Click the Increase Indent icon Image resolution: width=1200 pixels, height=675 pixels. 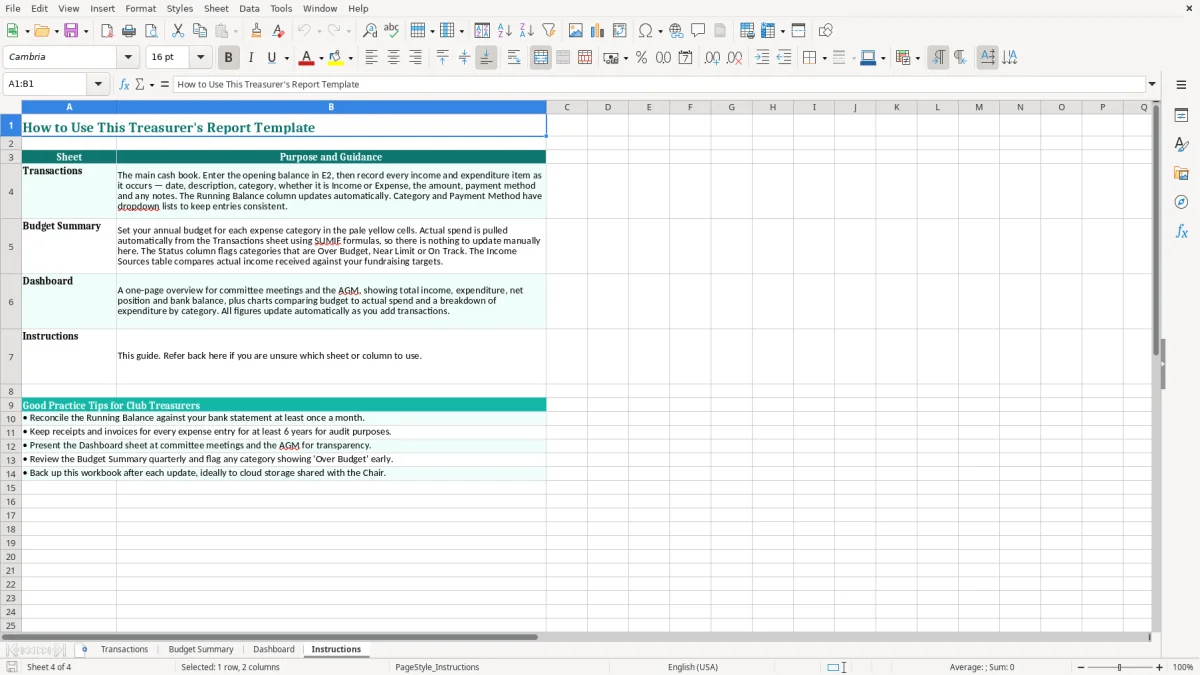click(762, 58)
